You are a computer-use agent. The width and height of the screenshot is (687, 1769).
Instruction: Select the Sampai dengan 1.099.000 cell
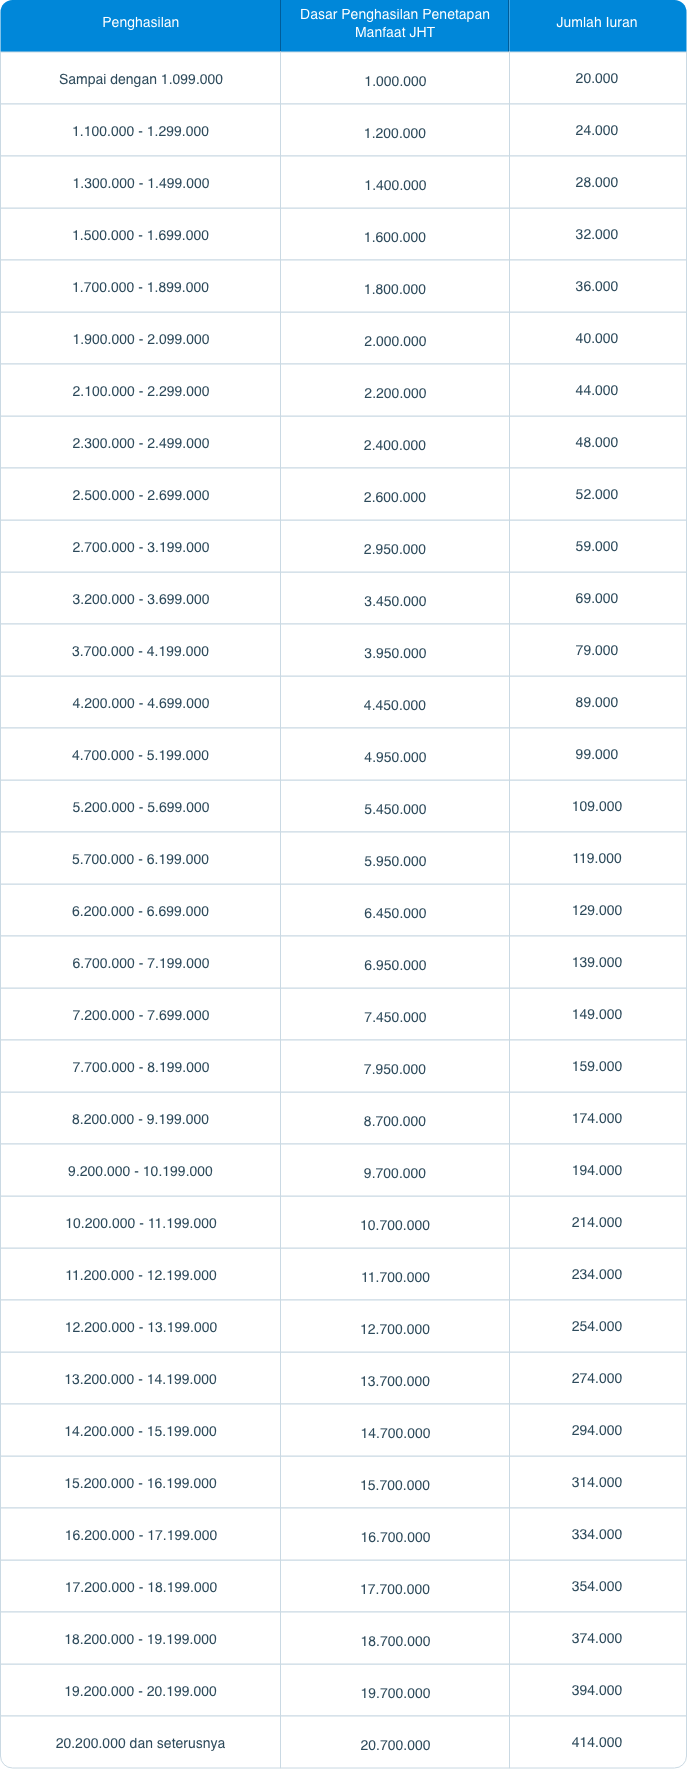pos(140,79)
